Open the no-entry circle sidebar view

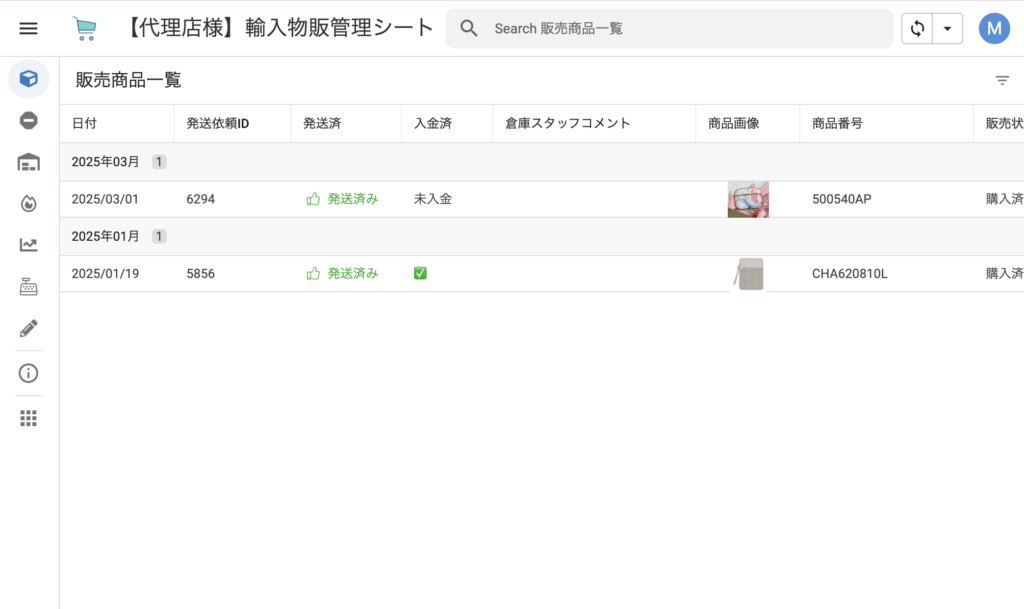tap(28, 120)
